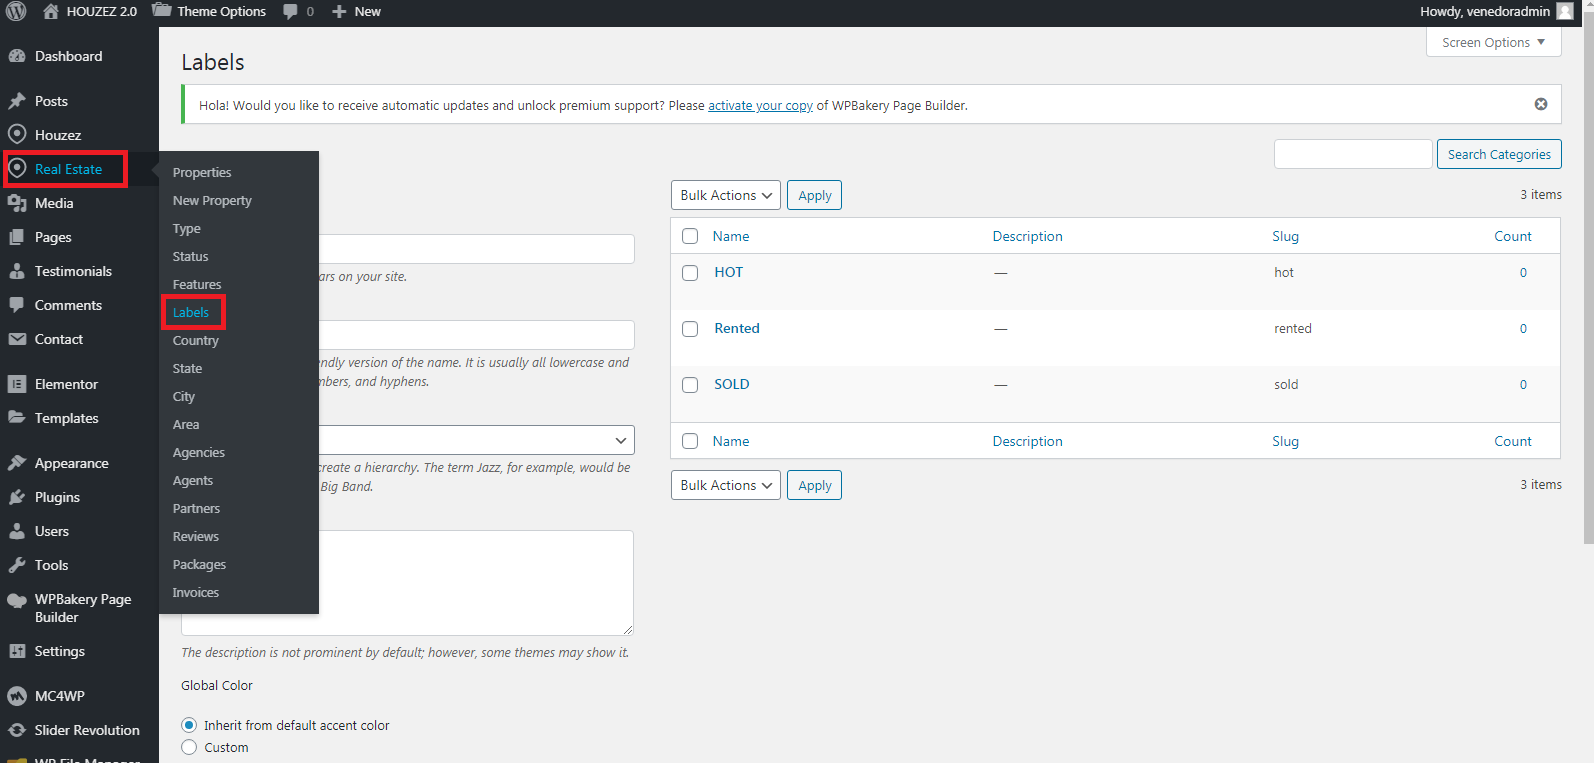Image resolution: width=1594 pixels, height=763 pixels.
Task: Select Invoices in the submenu
Action: (x=196, y=592)
